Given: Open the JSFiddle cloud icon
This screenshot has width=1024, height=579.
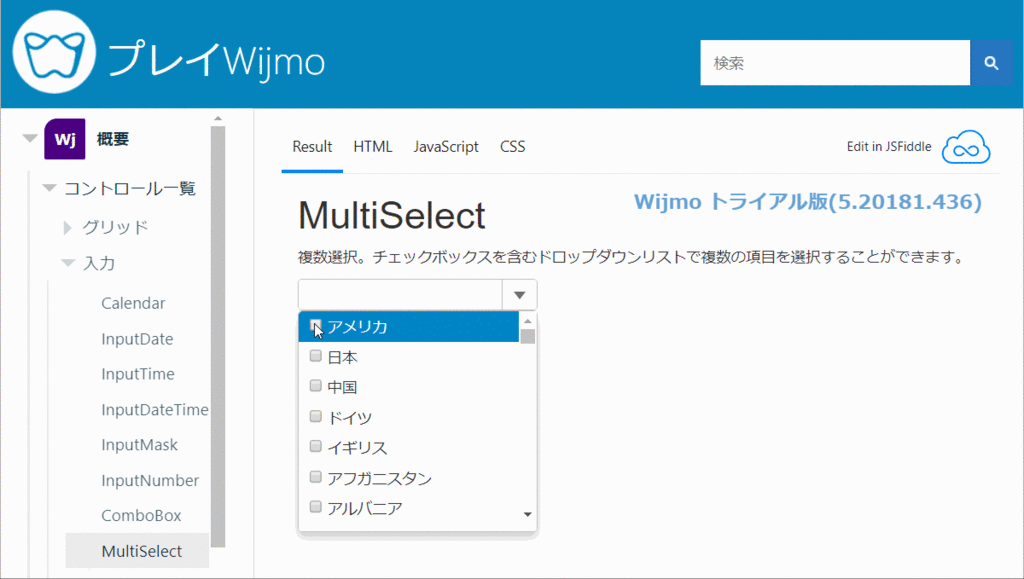Looking at the screenshot, I should 966,147.
